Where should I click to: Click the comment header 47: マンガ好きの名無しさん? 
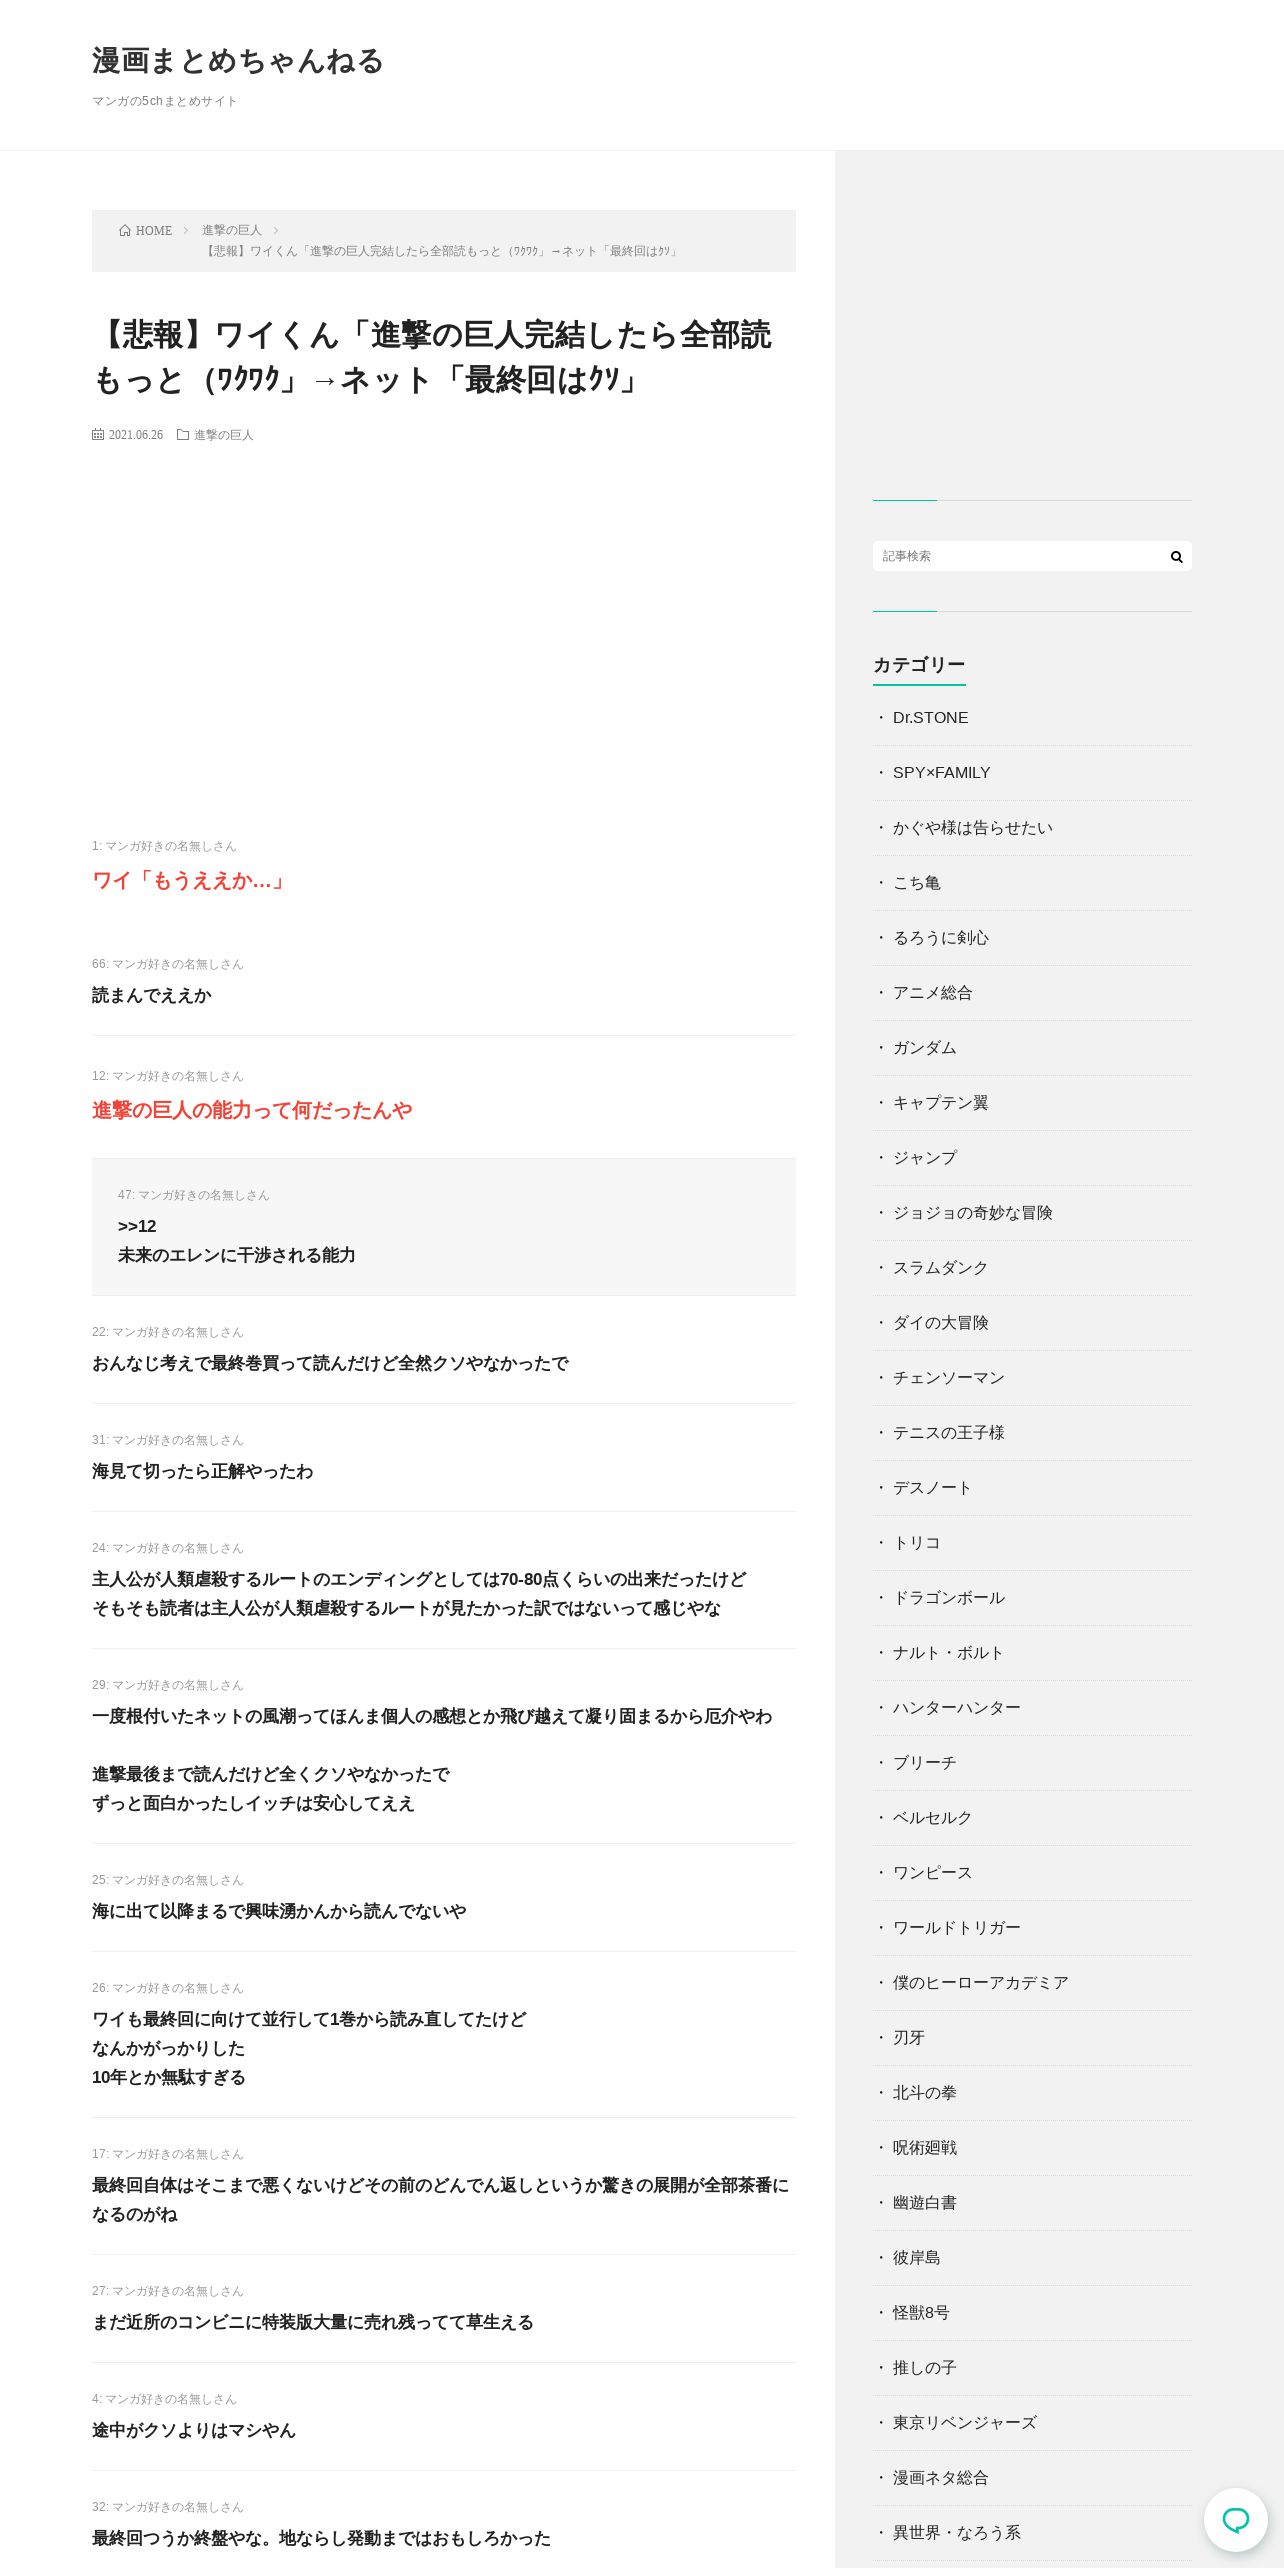193,1195
